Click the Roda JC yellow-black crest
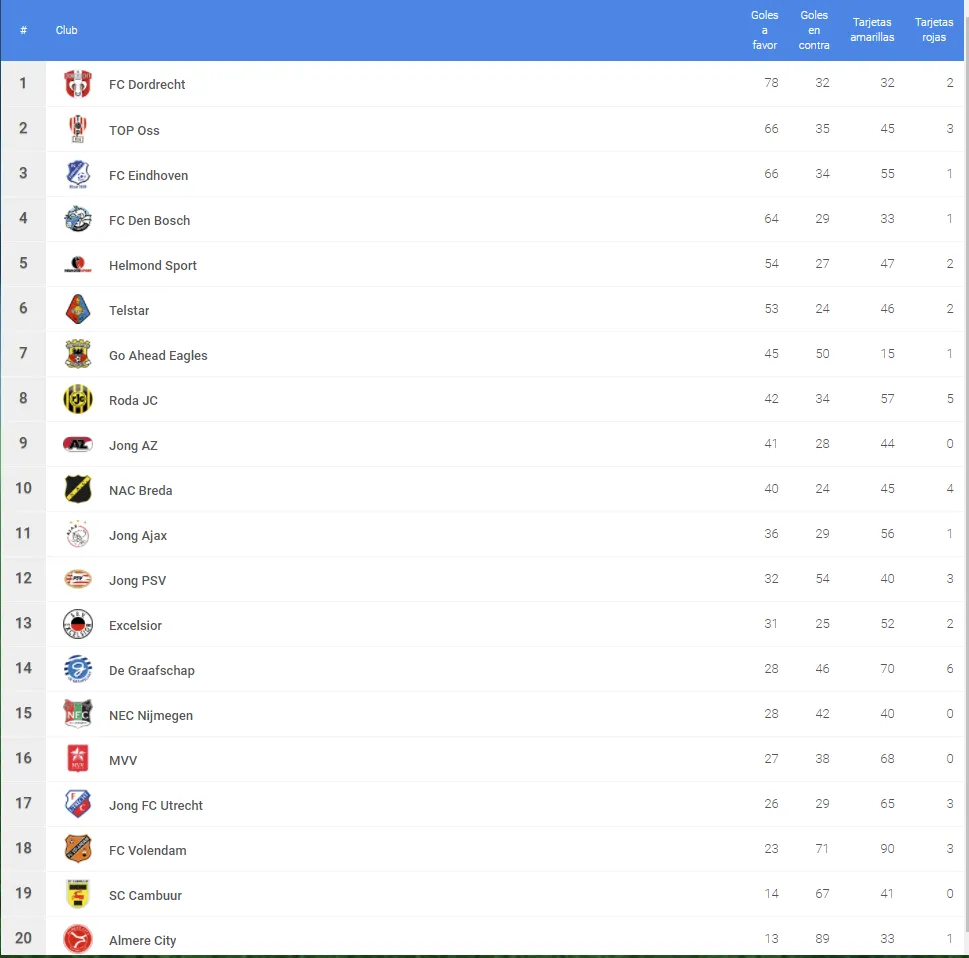969x958 pixels. click(x=78, y=399)
